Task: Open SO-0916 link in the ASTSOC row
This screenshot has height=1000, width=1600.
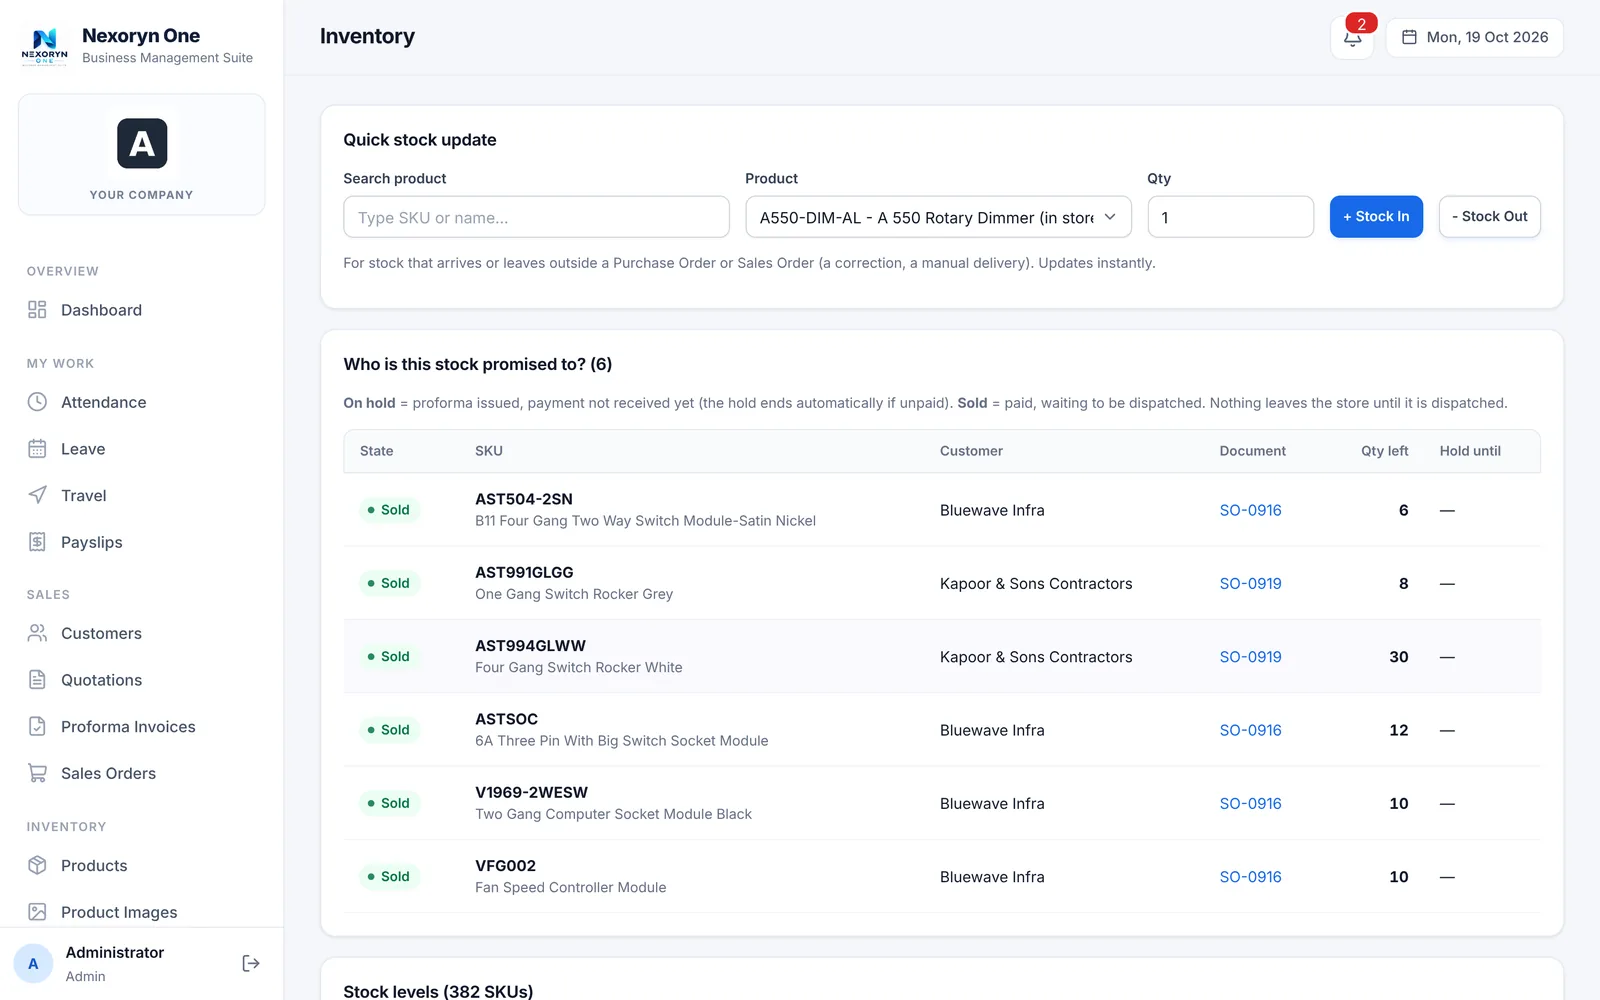Action: pyautogui.click(x=1250, y=730)
